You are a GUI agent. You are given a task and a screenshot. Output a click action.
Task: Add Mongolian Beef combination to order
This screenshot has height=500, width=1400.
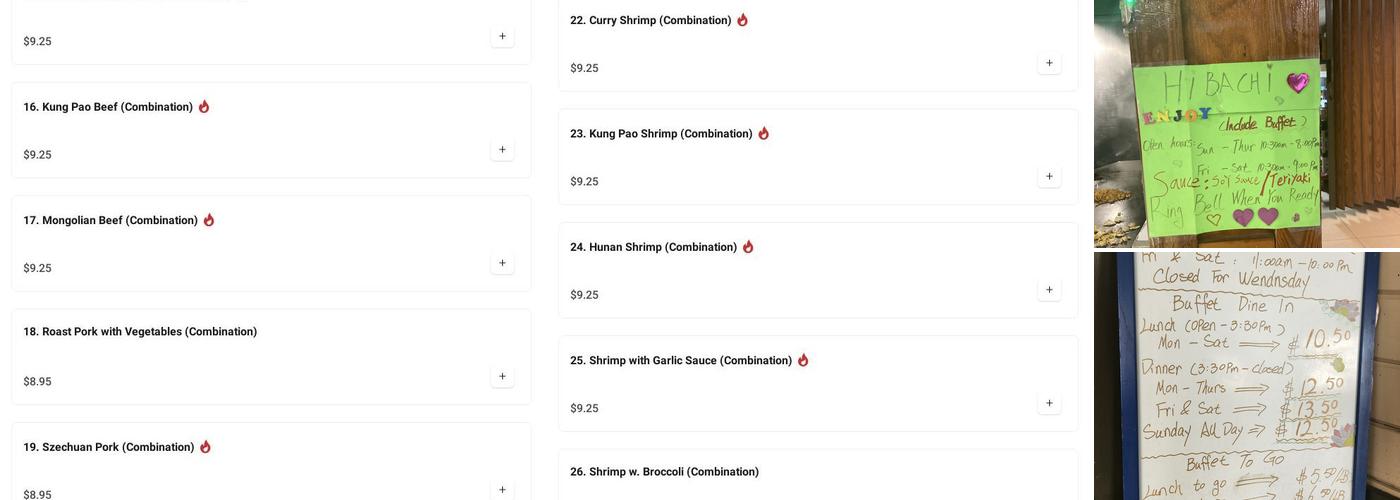[x=502, y=263]
